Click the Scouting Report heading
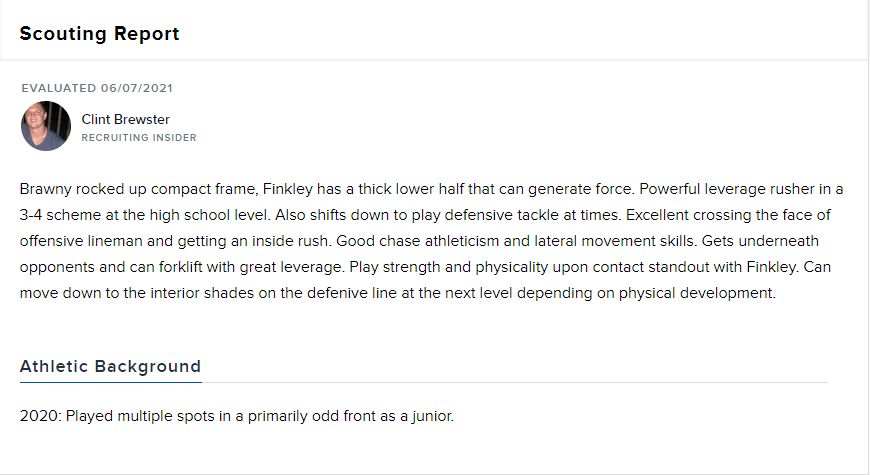The height and width of the screenshot is (475, 870). pos(99,33)
